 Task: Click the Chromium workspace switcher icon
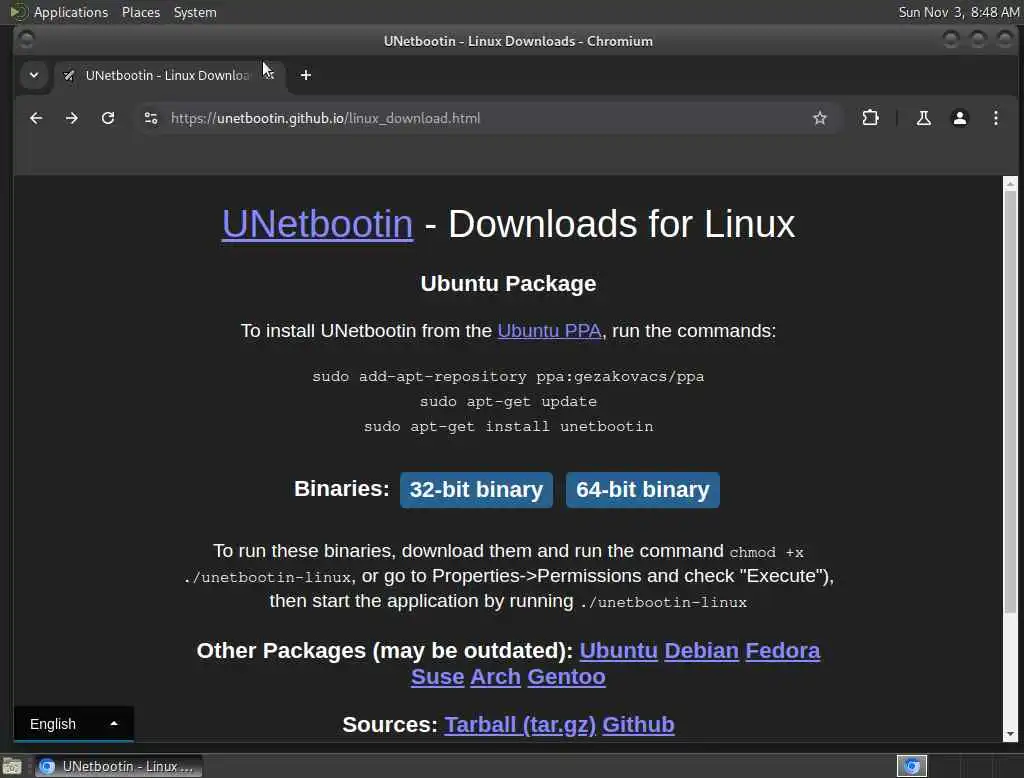coord(912,766)
